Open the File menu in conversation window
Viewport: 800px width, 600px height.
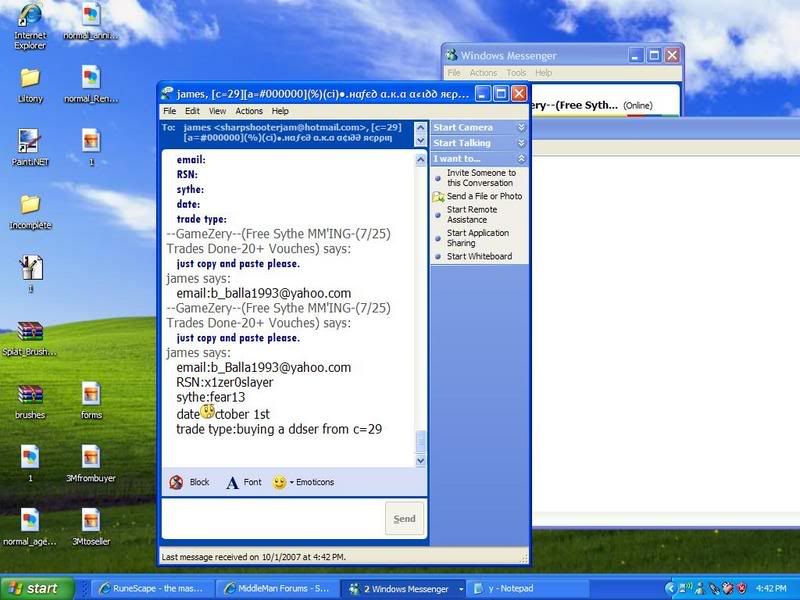169,111
